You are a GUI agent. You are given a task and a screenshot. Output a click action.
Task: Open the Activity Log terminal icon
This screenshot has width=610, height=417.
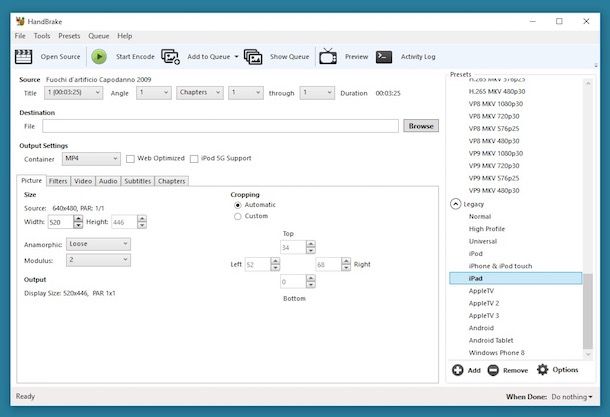point(383,57)
